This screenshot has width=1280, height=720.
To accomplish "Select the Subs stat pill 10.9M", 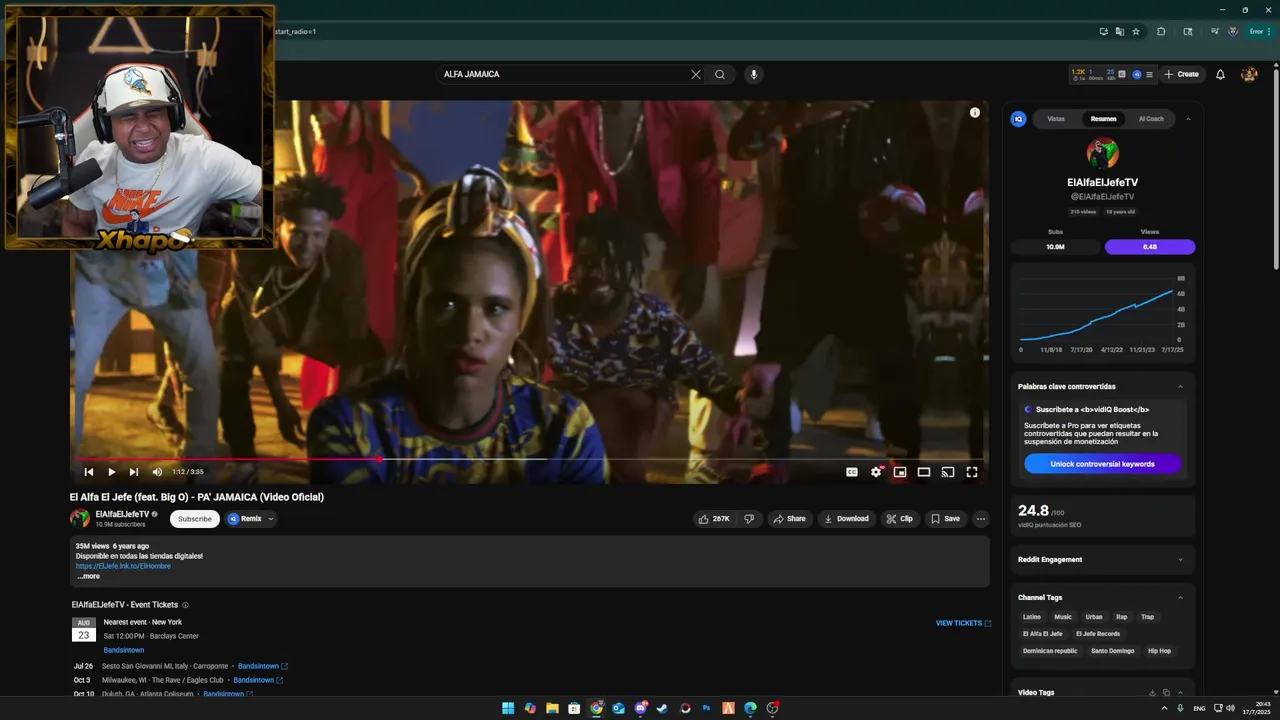I will [x=1055, y=247].
